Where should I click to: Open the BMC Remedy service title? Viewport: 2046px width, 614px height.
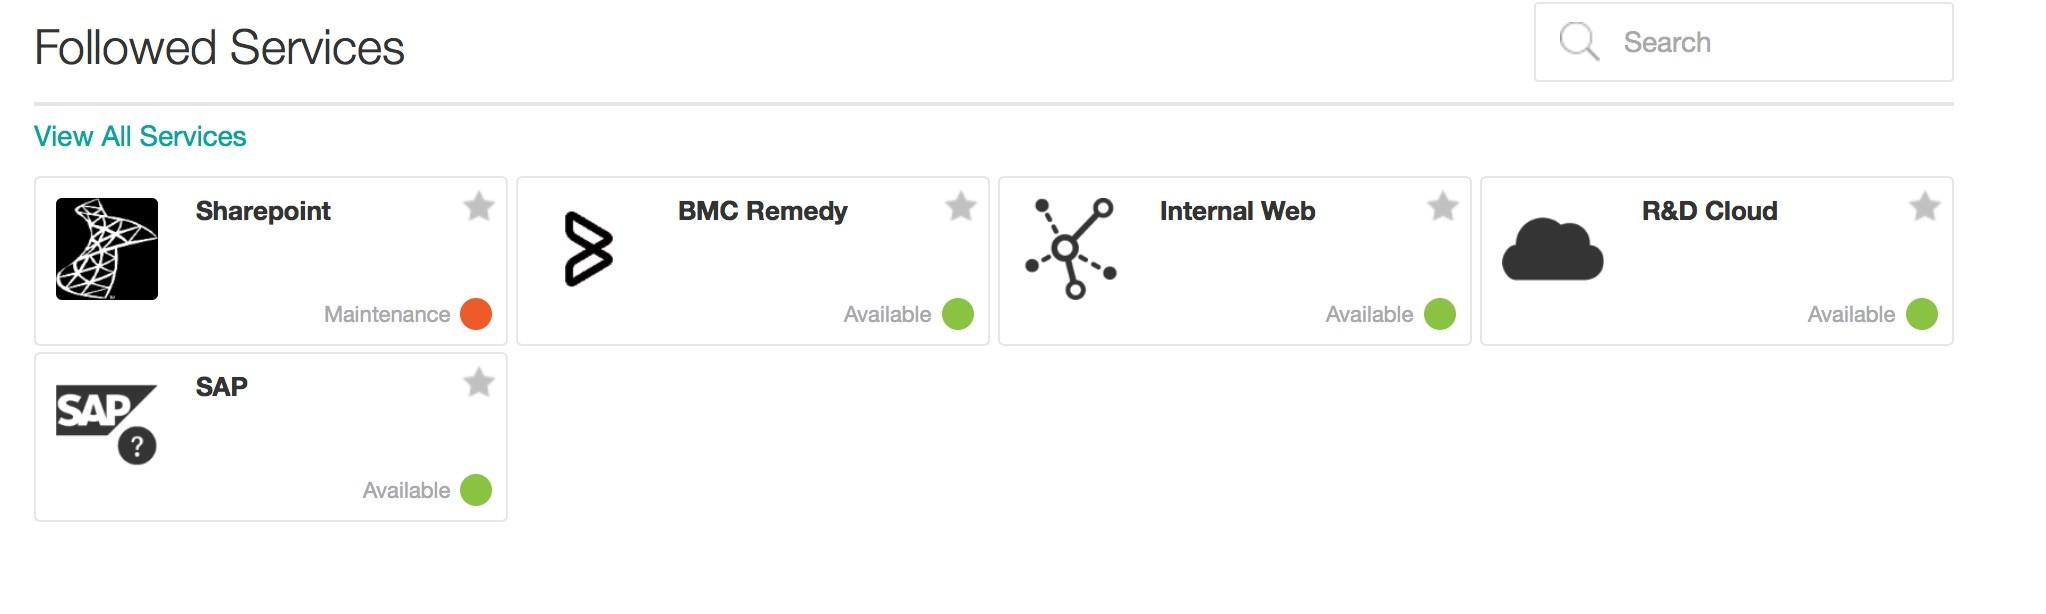pos(763,211)
